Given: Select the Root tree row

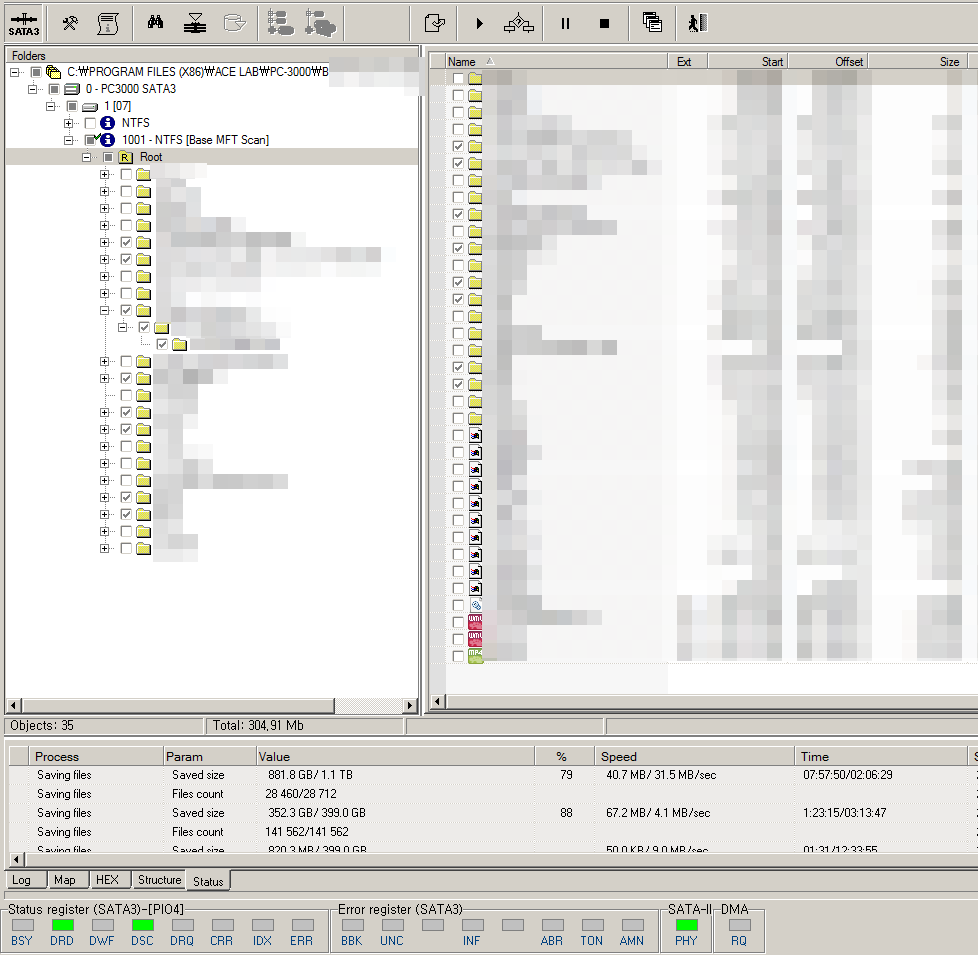Looking at the screenshot, I should (212, 157).
